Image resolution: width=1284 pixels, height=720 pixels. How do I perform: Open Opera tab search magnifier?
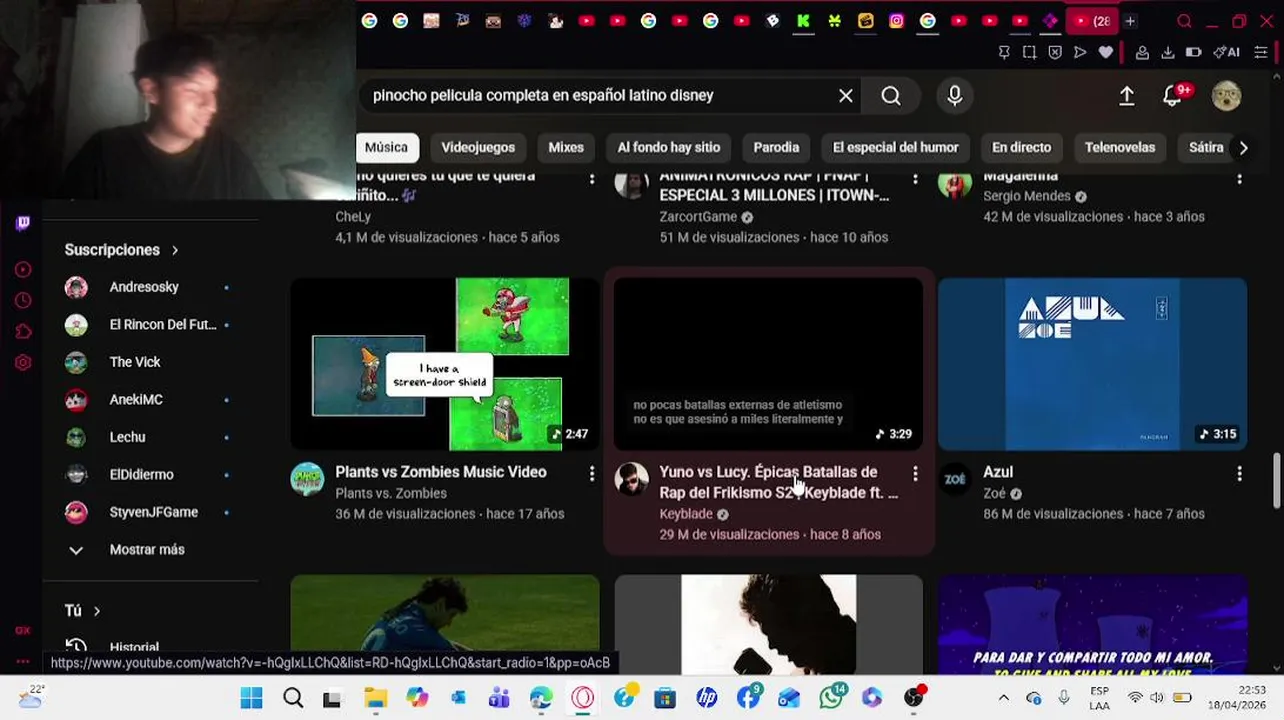tap(1184, 21)
